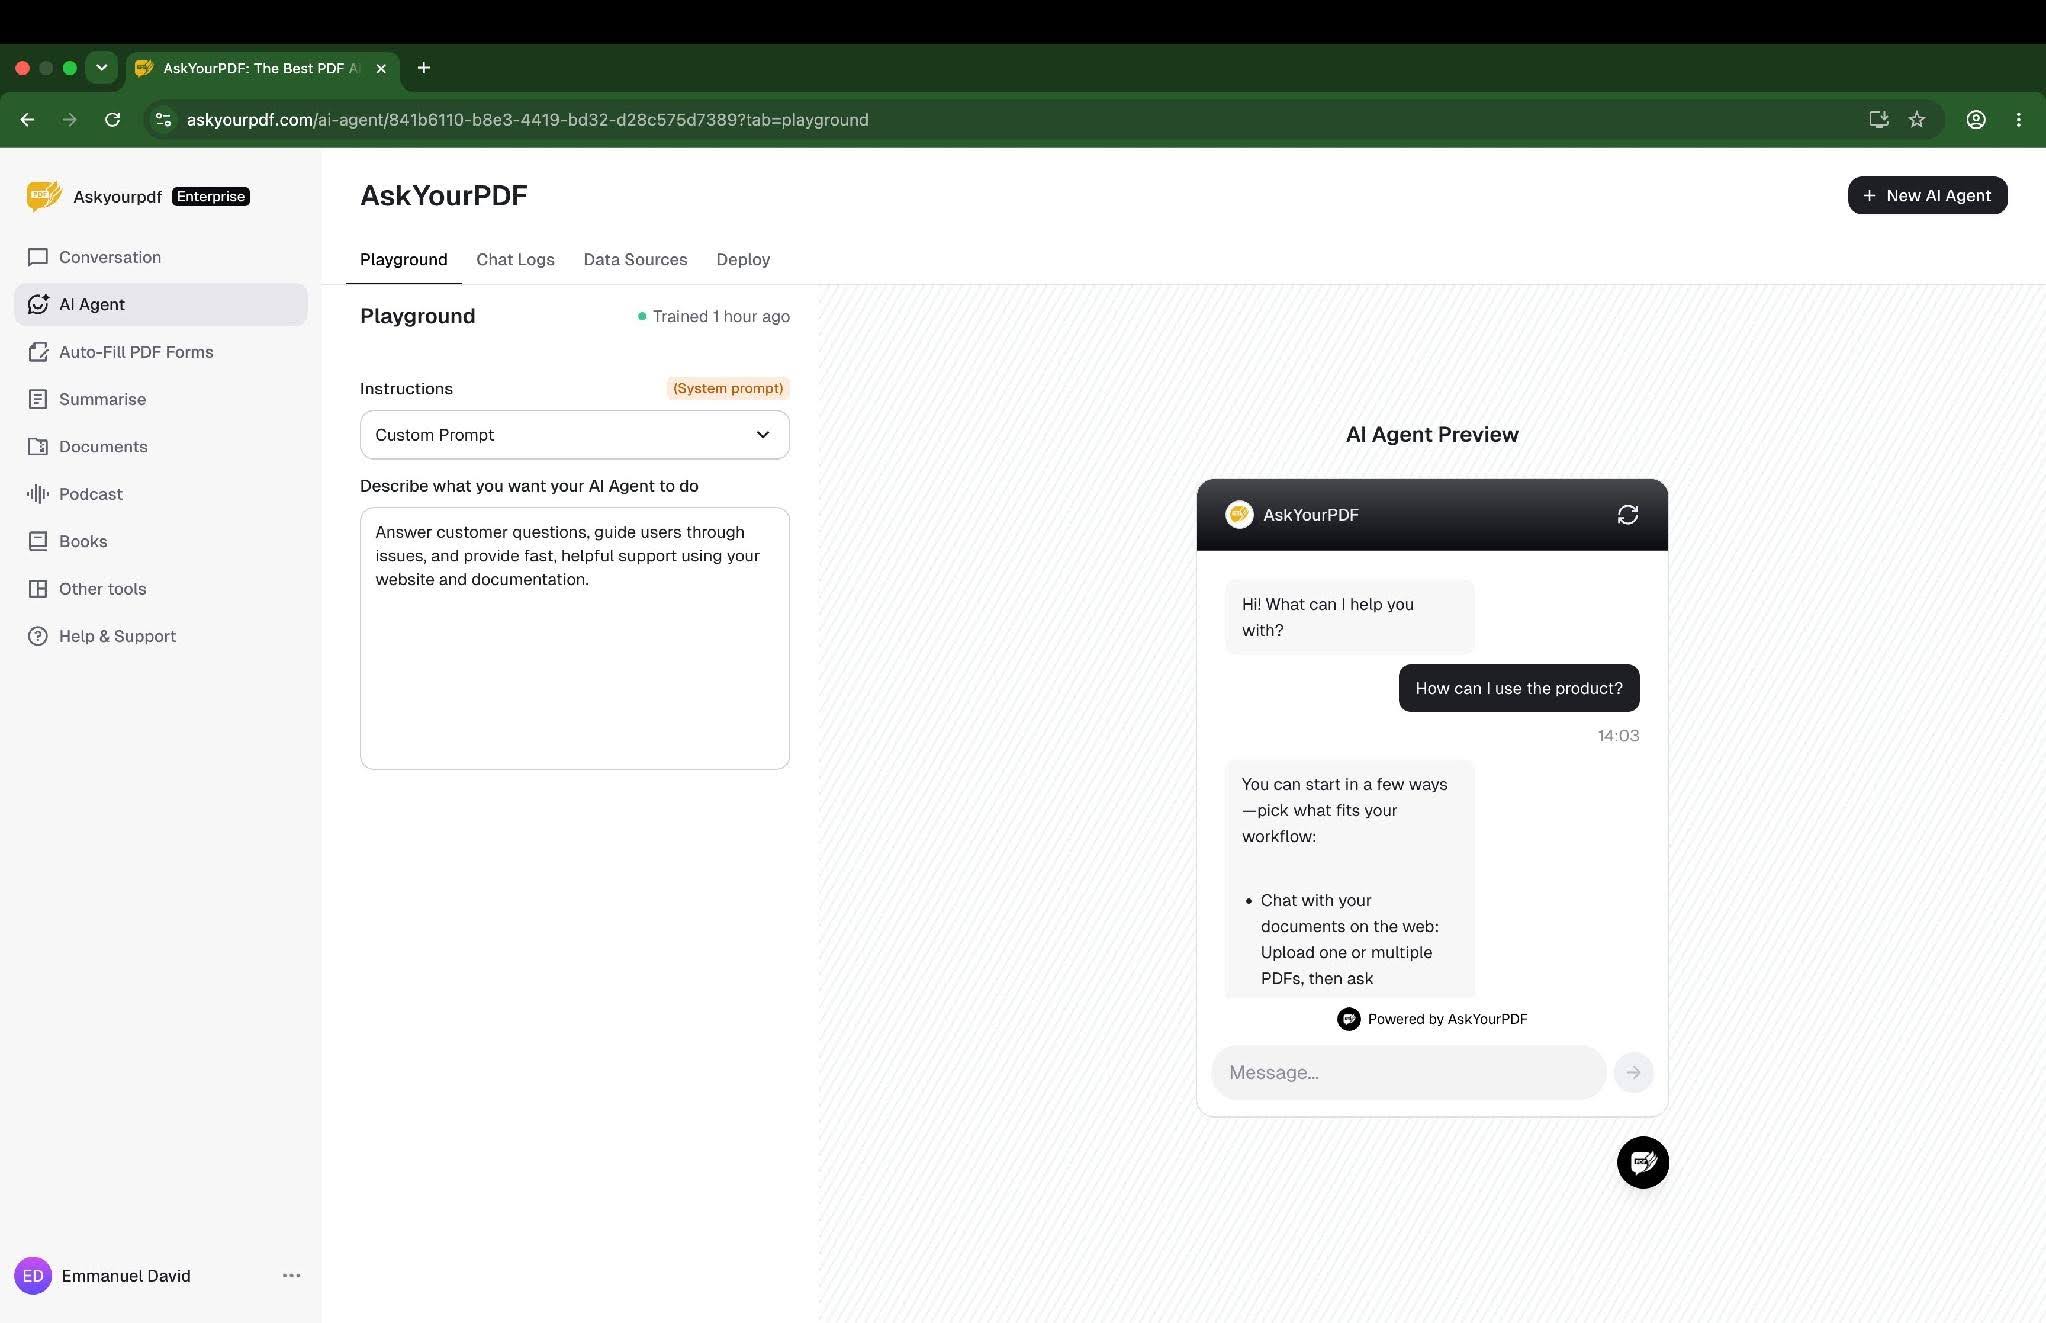2046x1323 pixels.
Task: Send the message with arrow button
Action: (1633, 1073)
